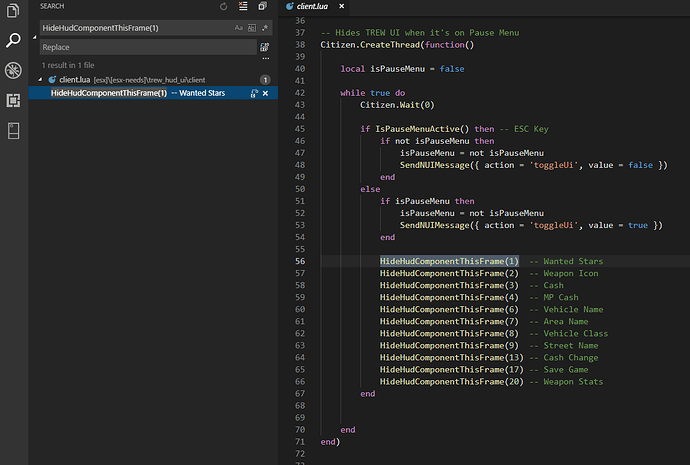Click highlighted HideHudComponentThisFrame(1) in editor
This screenshot has width=690, height=465.
(449, 261)
